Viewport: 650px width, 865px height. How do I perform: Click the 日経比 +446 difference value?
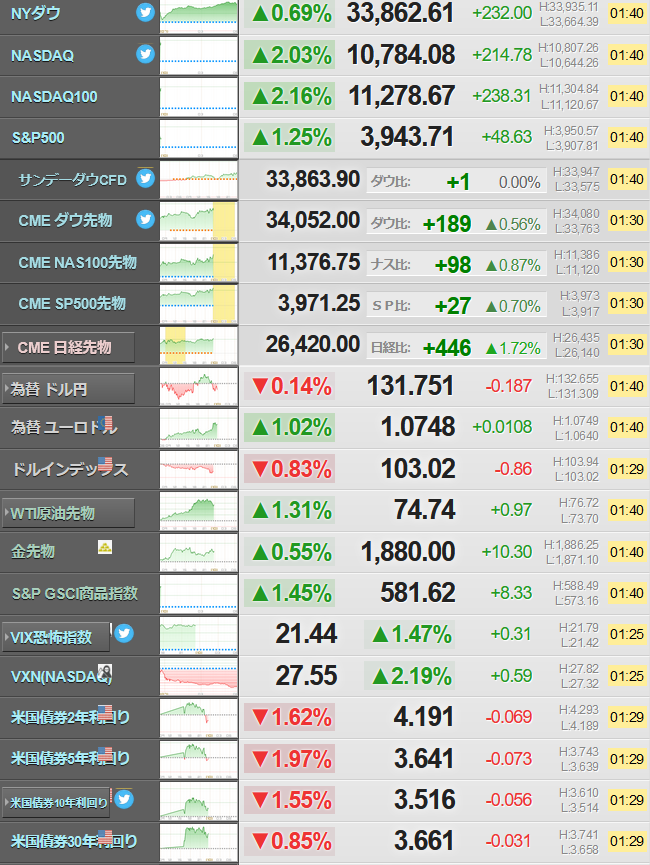tap(447, 348)
